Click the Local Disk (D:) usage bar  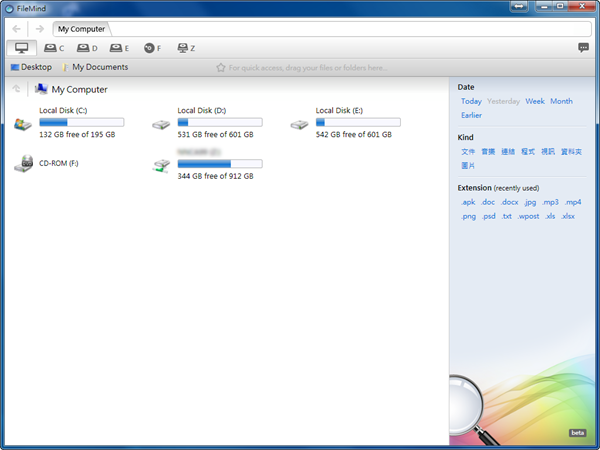220,122
